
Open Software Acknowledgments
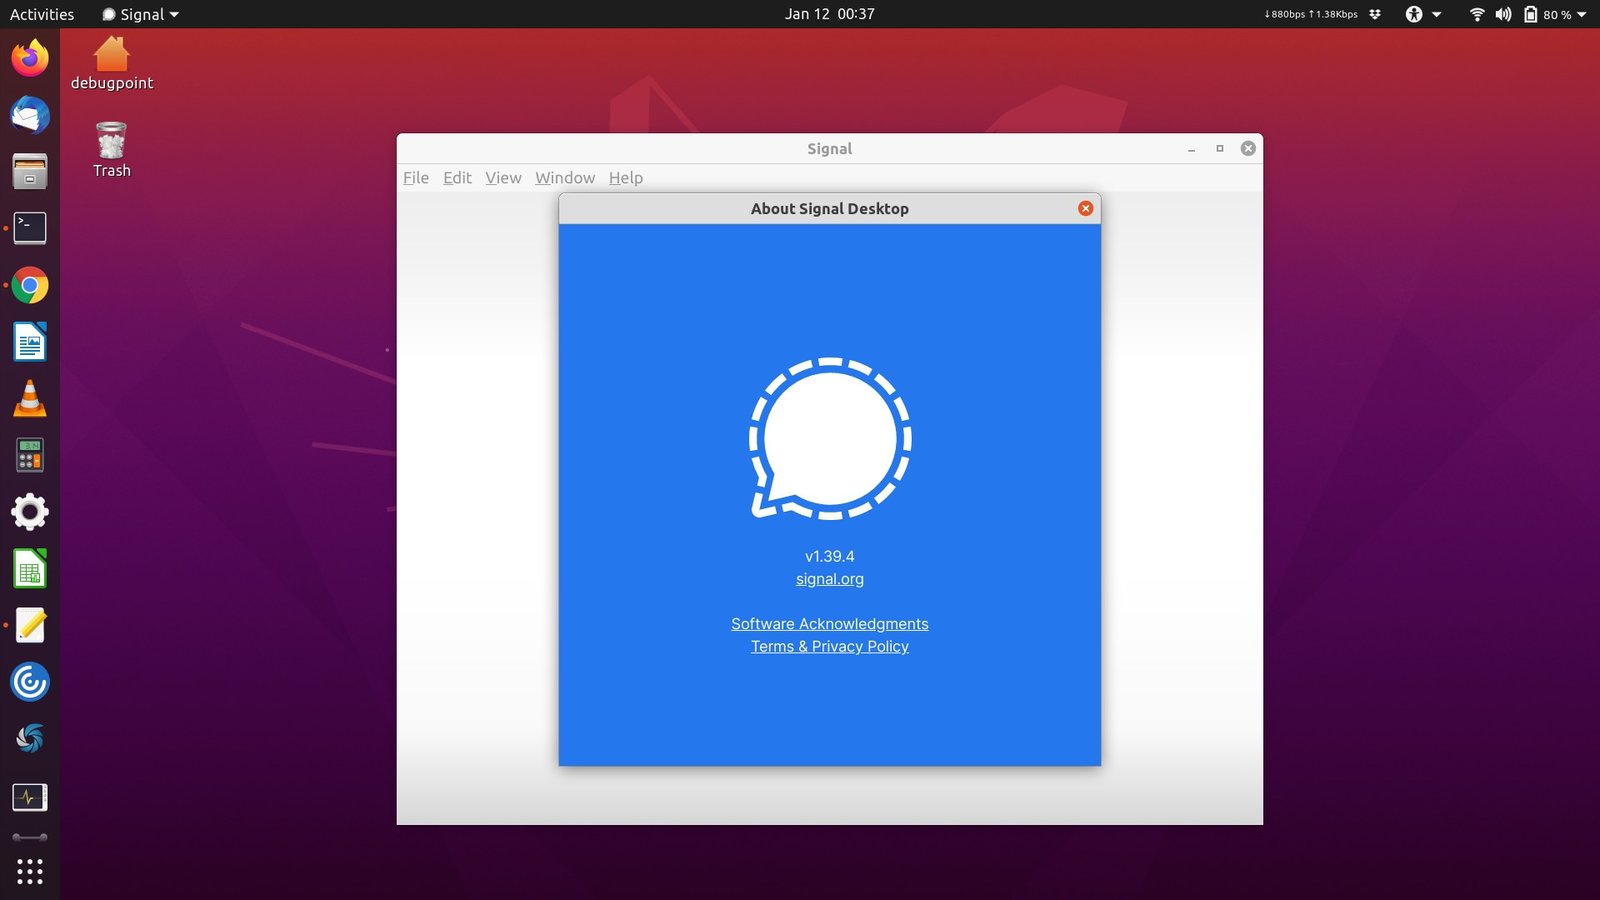click(x=829, y=623)
